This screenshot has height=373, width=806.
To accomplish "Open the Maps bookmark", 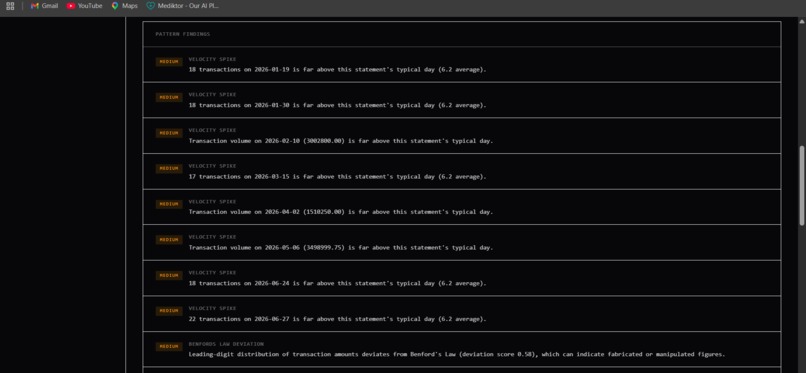I will (124, 6).
